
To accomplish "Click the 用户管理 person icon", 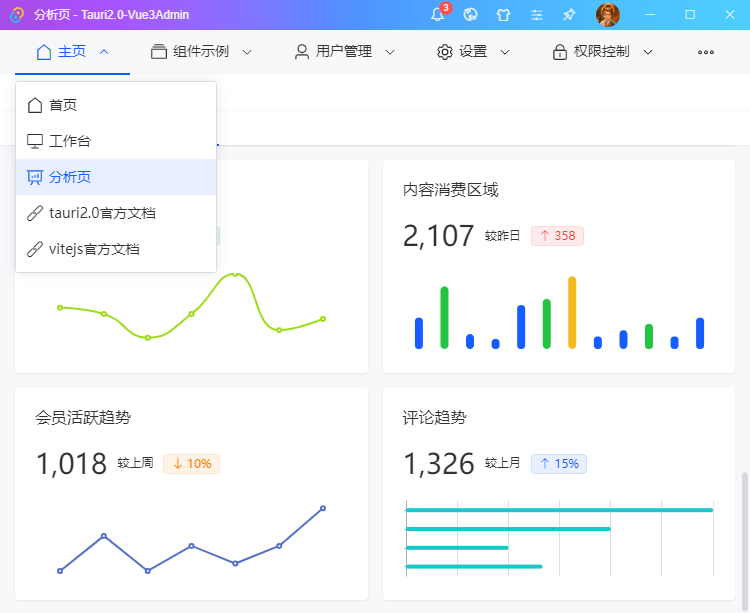I will click(x=301, y=52).
